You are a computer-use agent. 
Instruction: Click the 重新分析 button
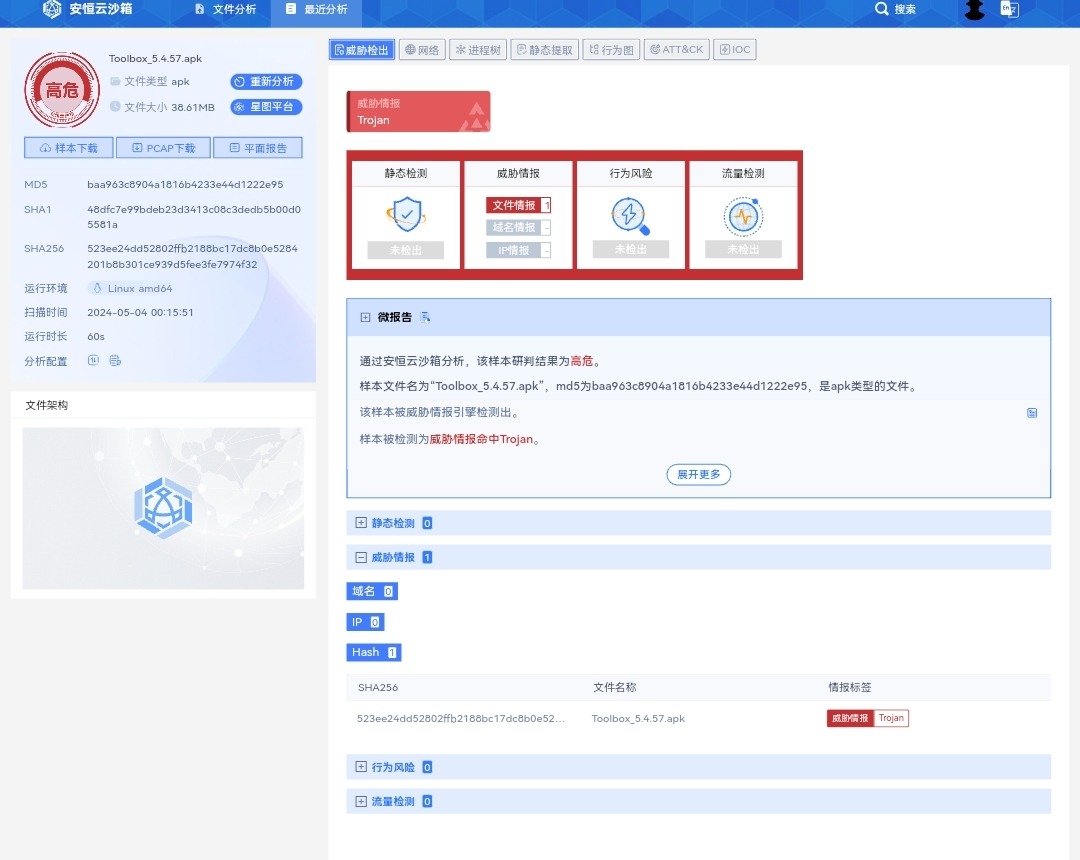(266, 82)
